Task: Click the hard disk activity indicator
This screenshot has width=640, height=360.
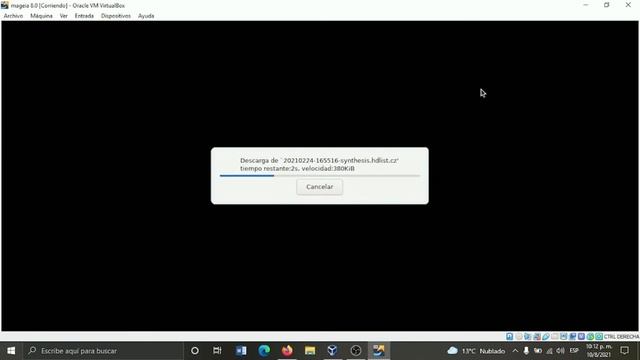Action: pyautogui.click(x=509, y=336)
